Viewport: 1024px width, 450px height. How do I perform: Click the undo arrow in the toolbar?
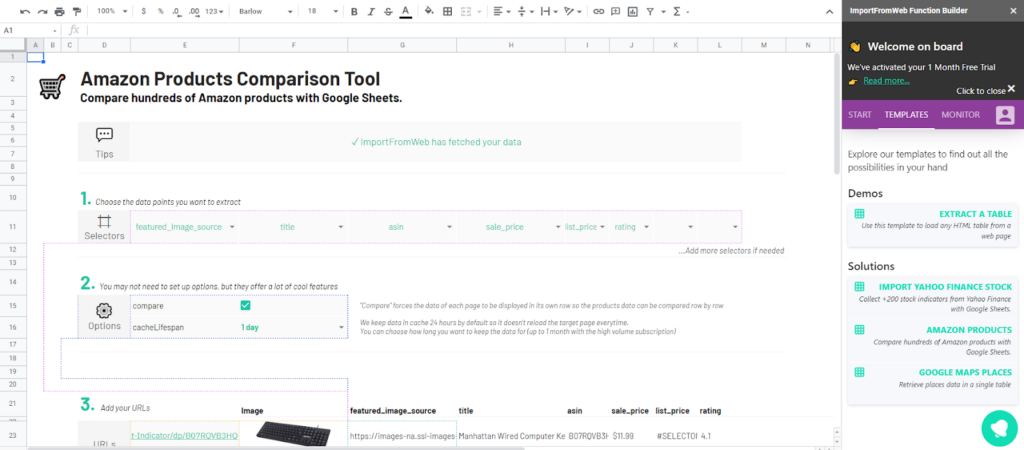25,12
